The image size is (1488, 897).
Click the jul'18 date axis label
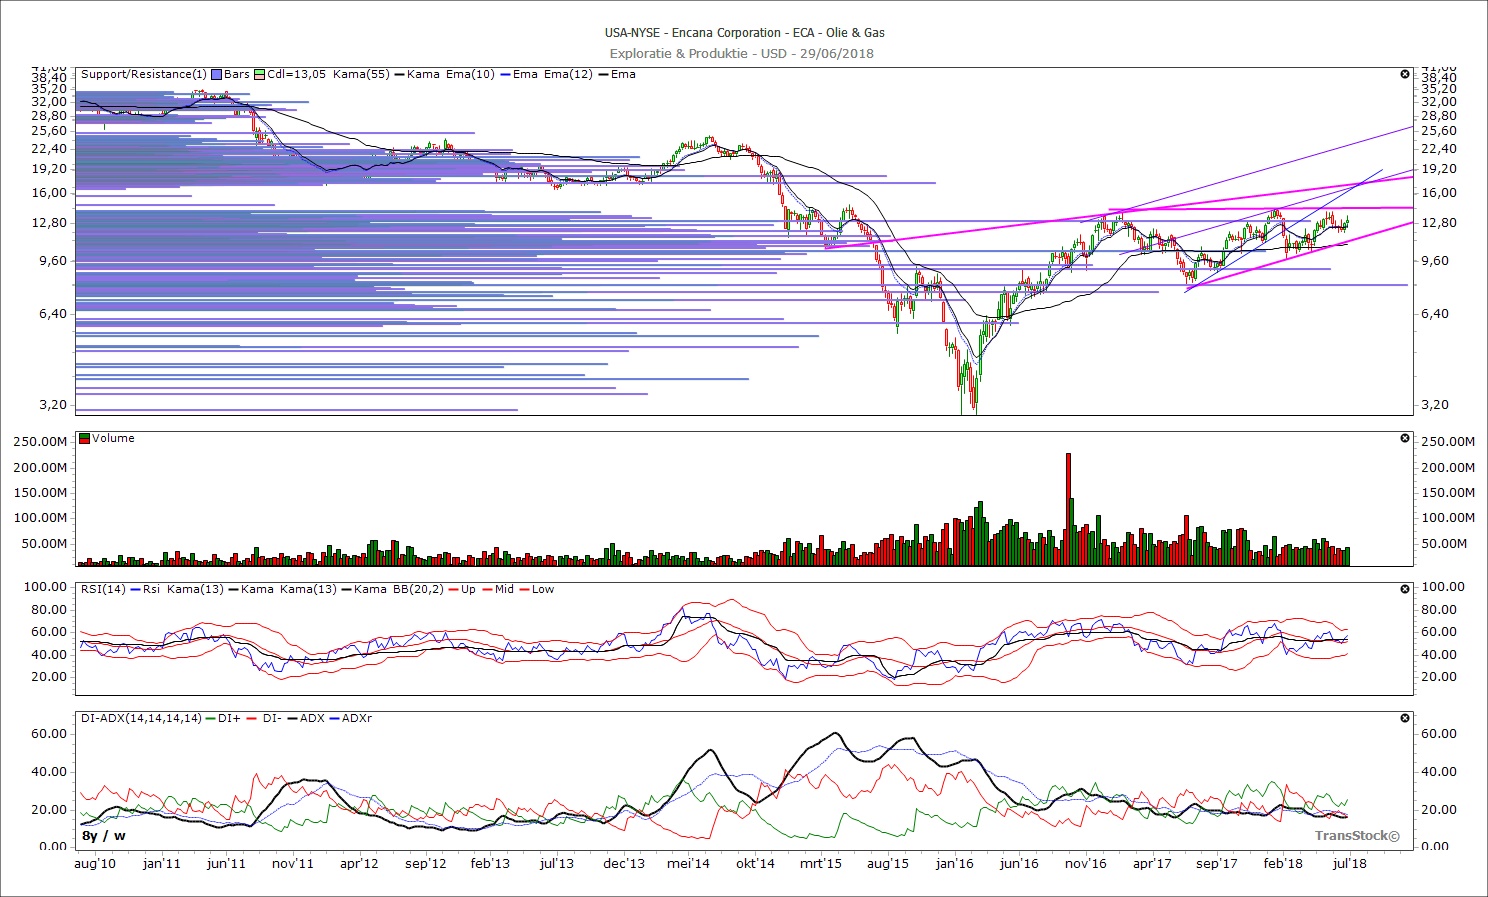[x=1349, y=863]
